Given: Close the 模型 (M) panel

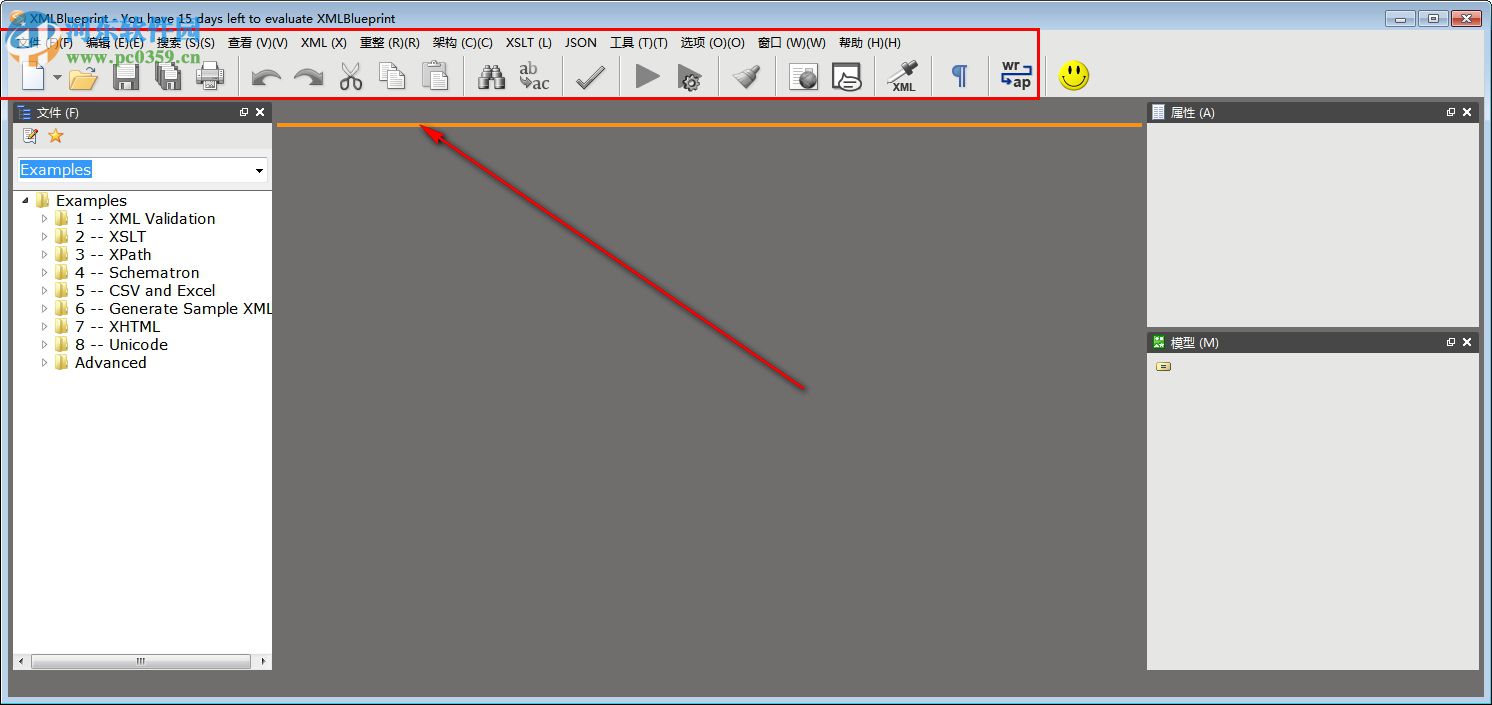Looking at the screenshot, I should (1467, 343).
